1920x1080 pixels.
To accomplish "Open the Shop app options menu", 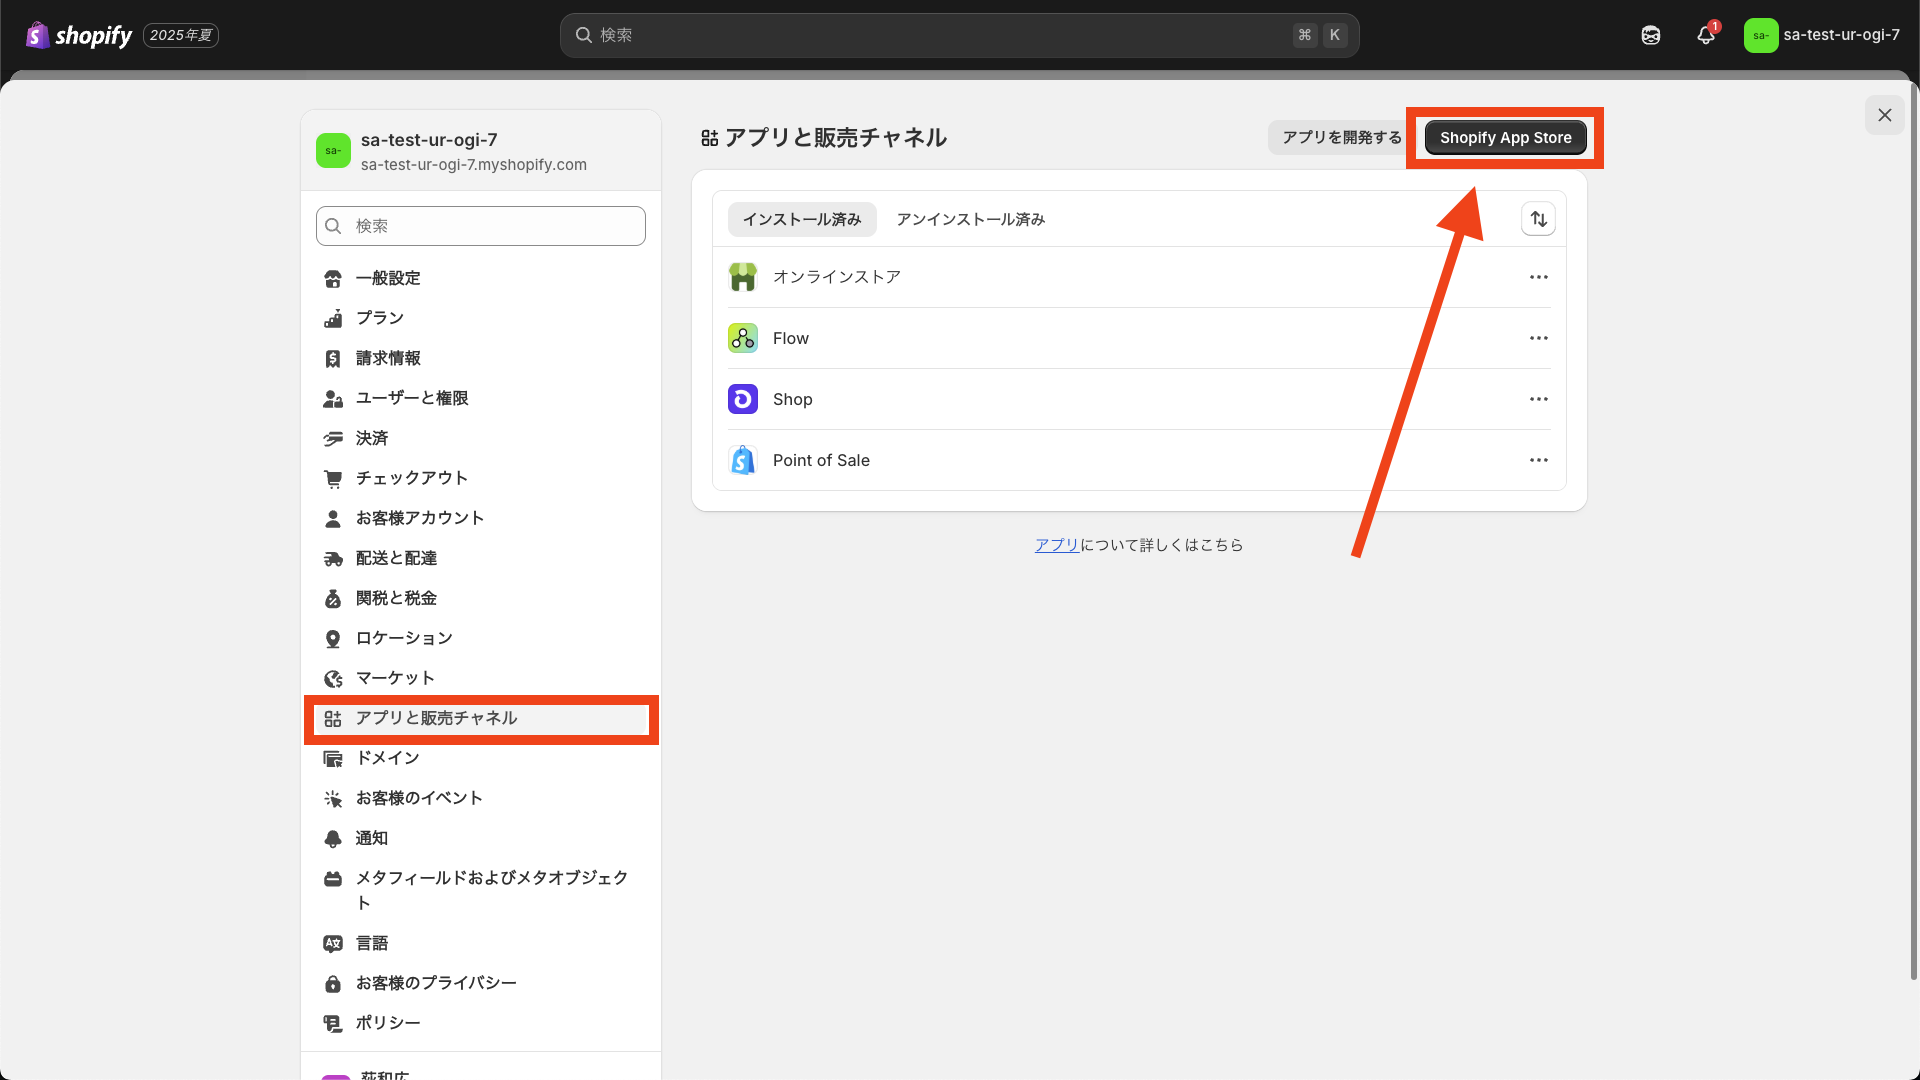I will coord(1538,398).
